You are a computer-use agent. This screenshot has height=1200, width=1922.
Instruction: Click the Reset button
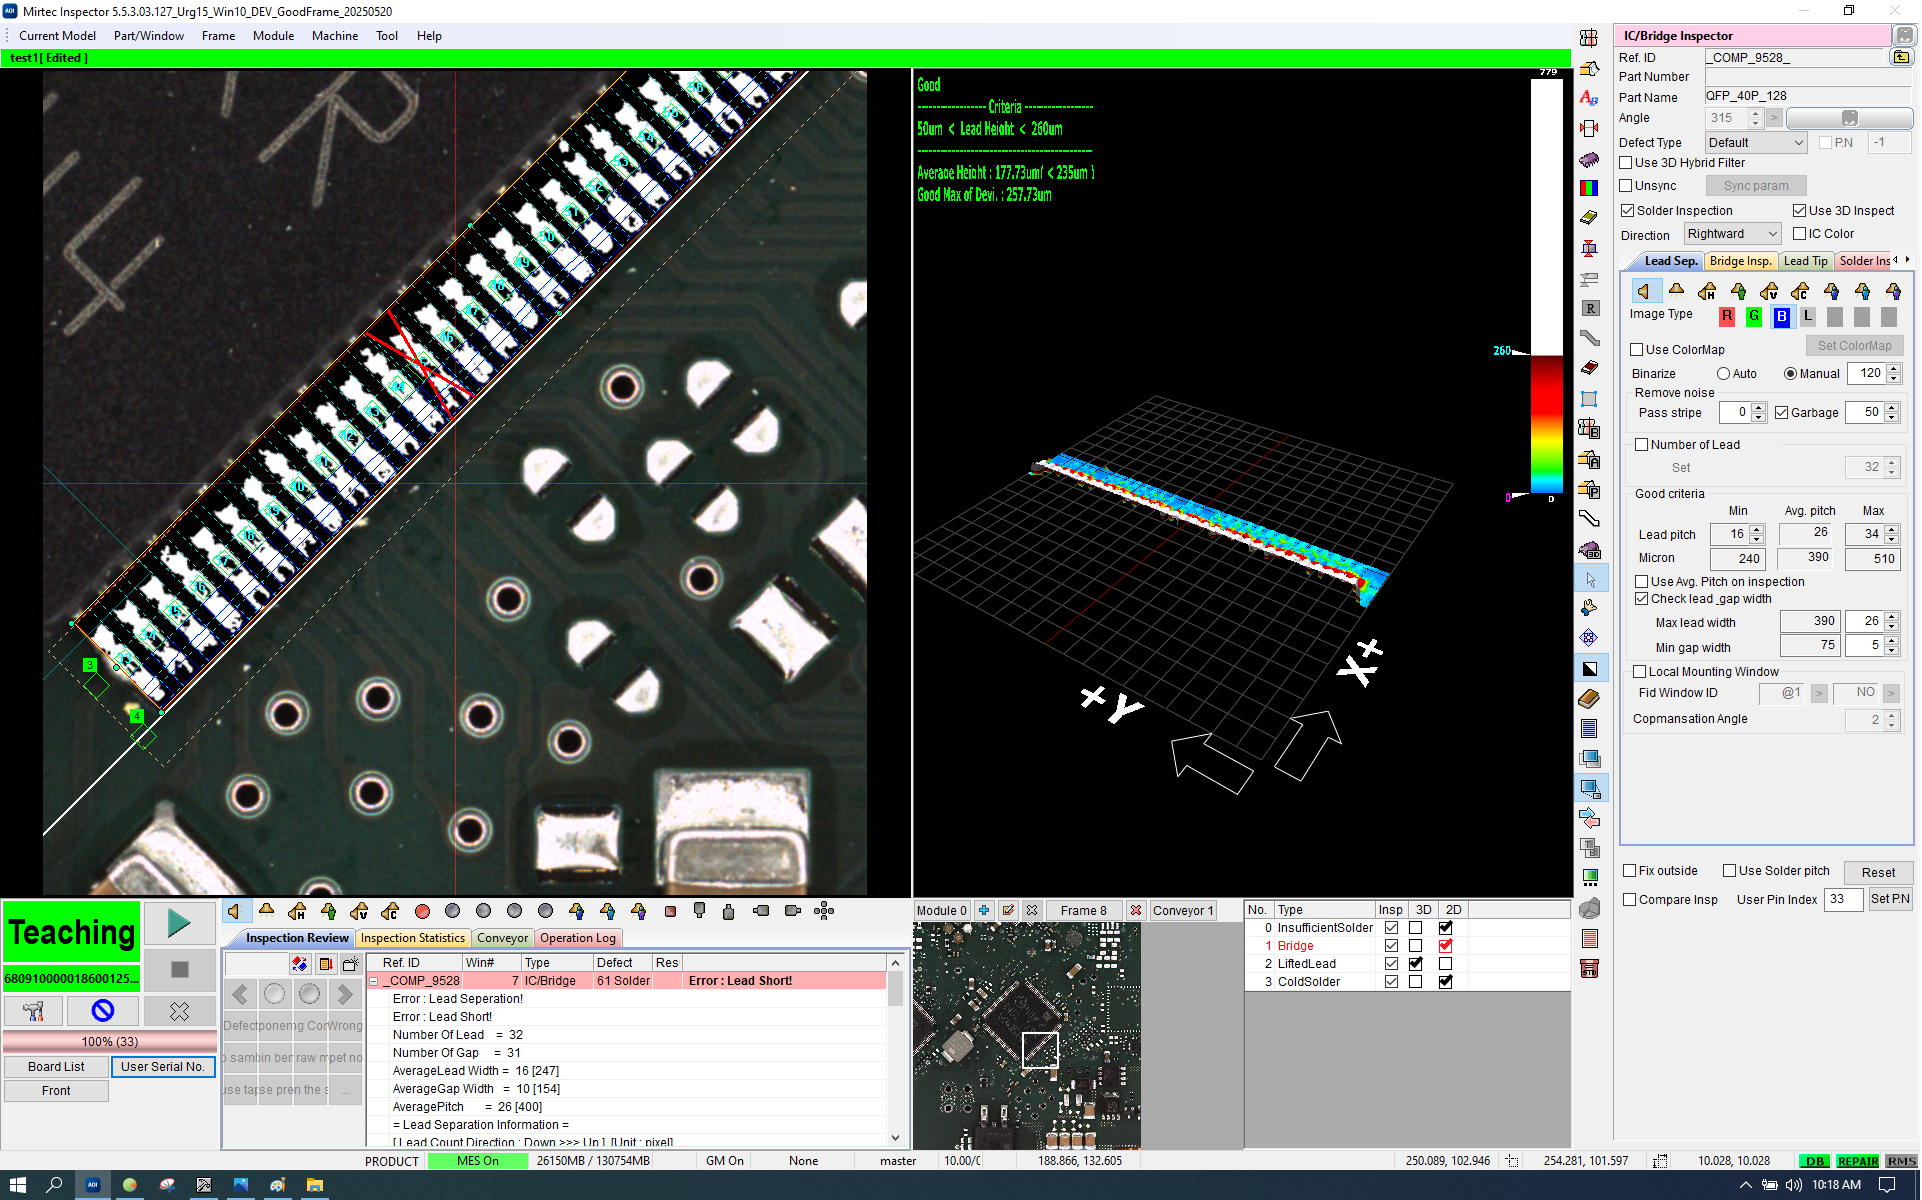(x=1878, y=872)
